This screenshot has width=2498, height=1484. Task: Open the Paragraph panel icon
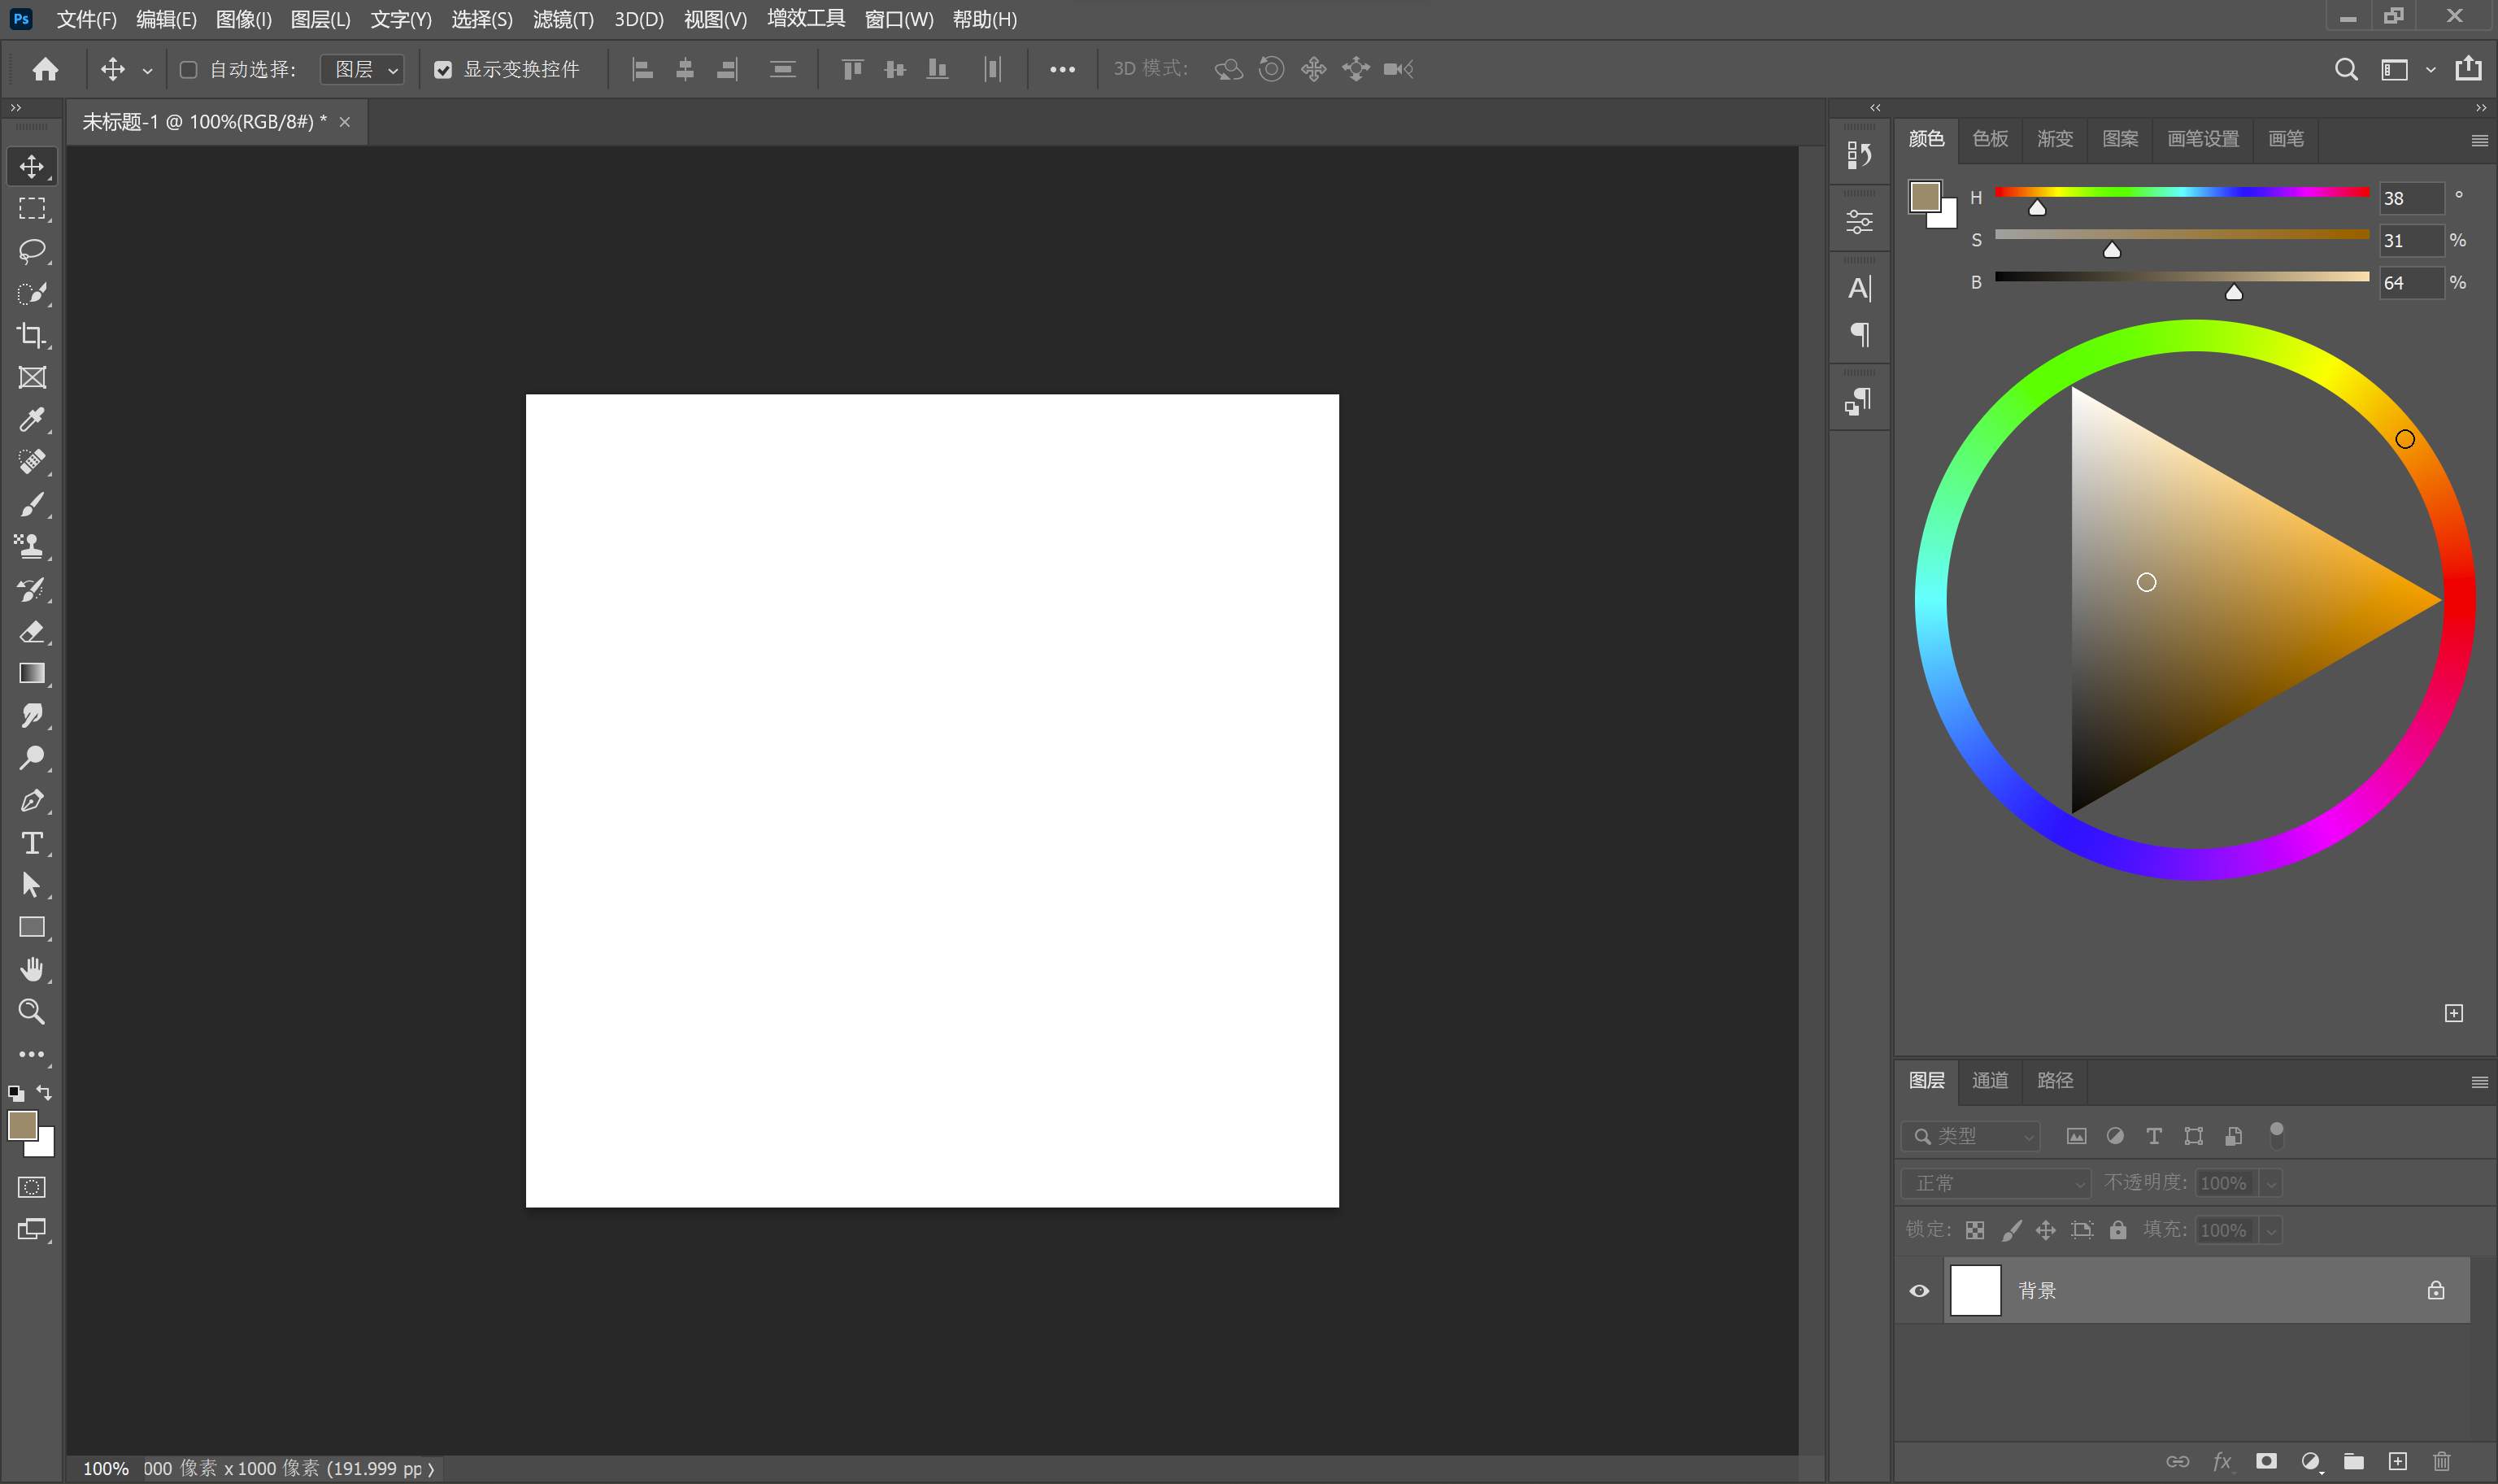point(1859,334)
